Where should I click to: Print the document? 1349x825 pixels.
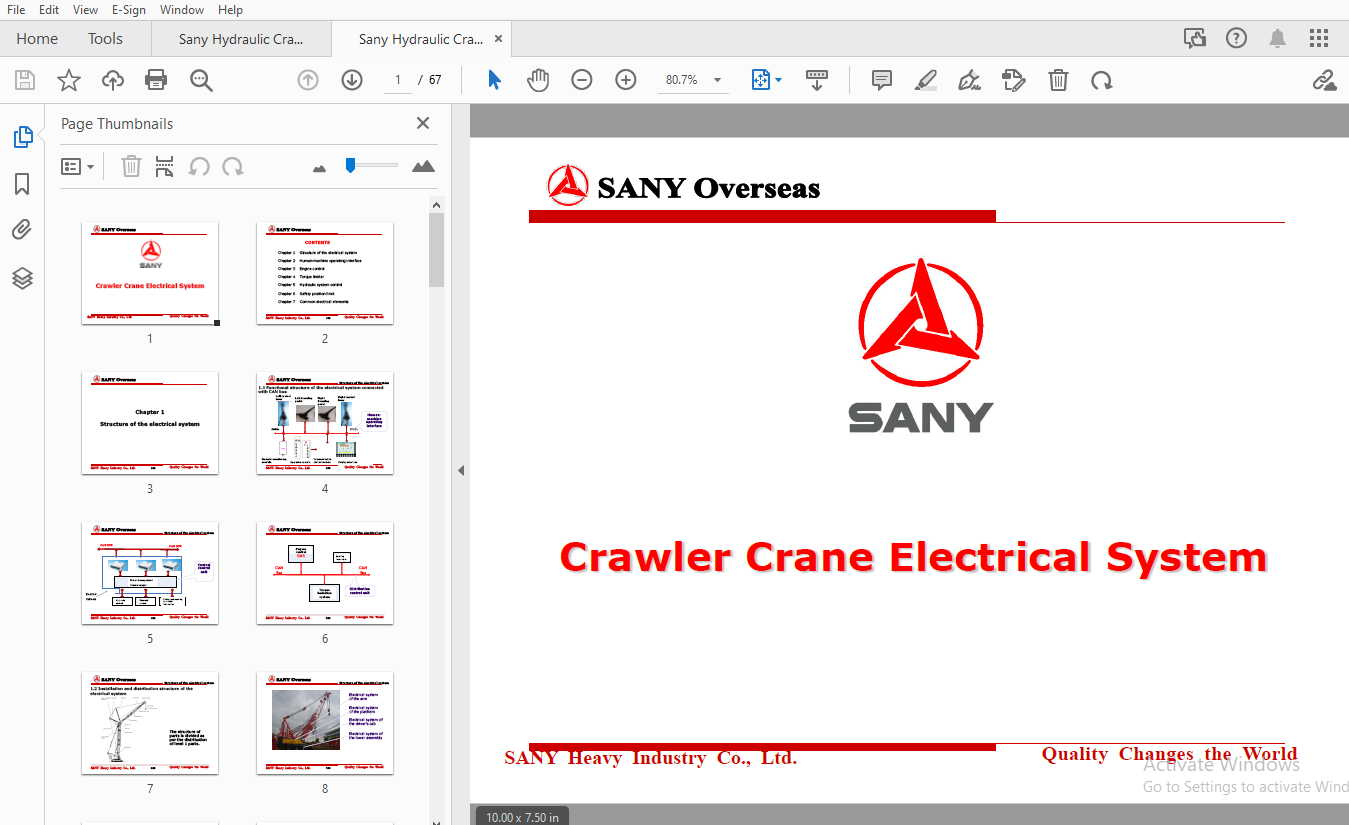pyautogui.click(x=156, y=80)
